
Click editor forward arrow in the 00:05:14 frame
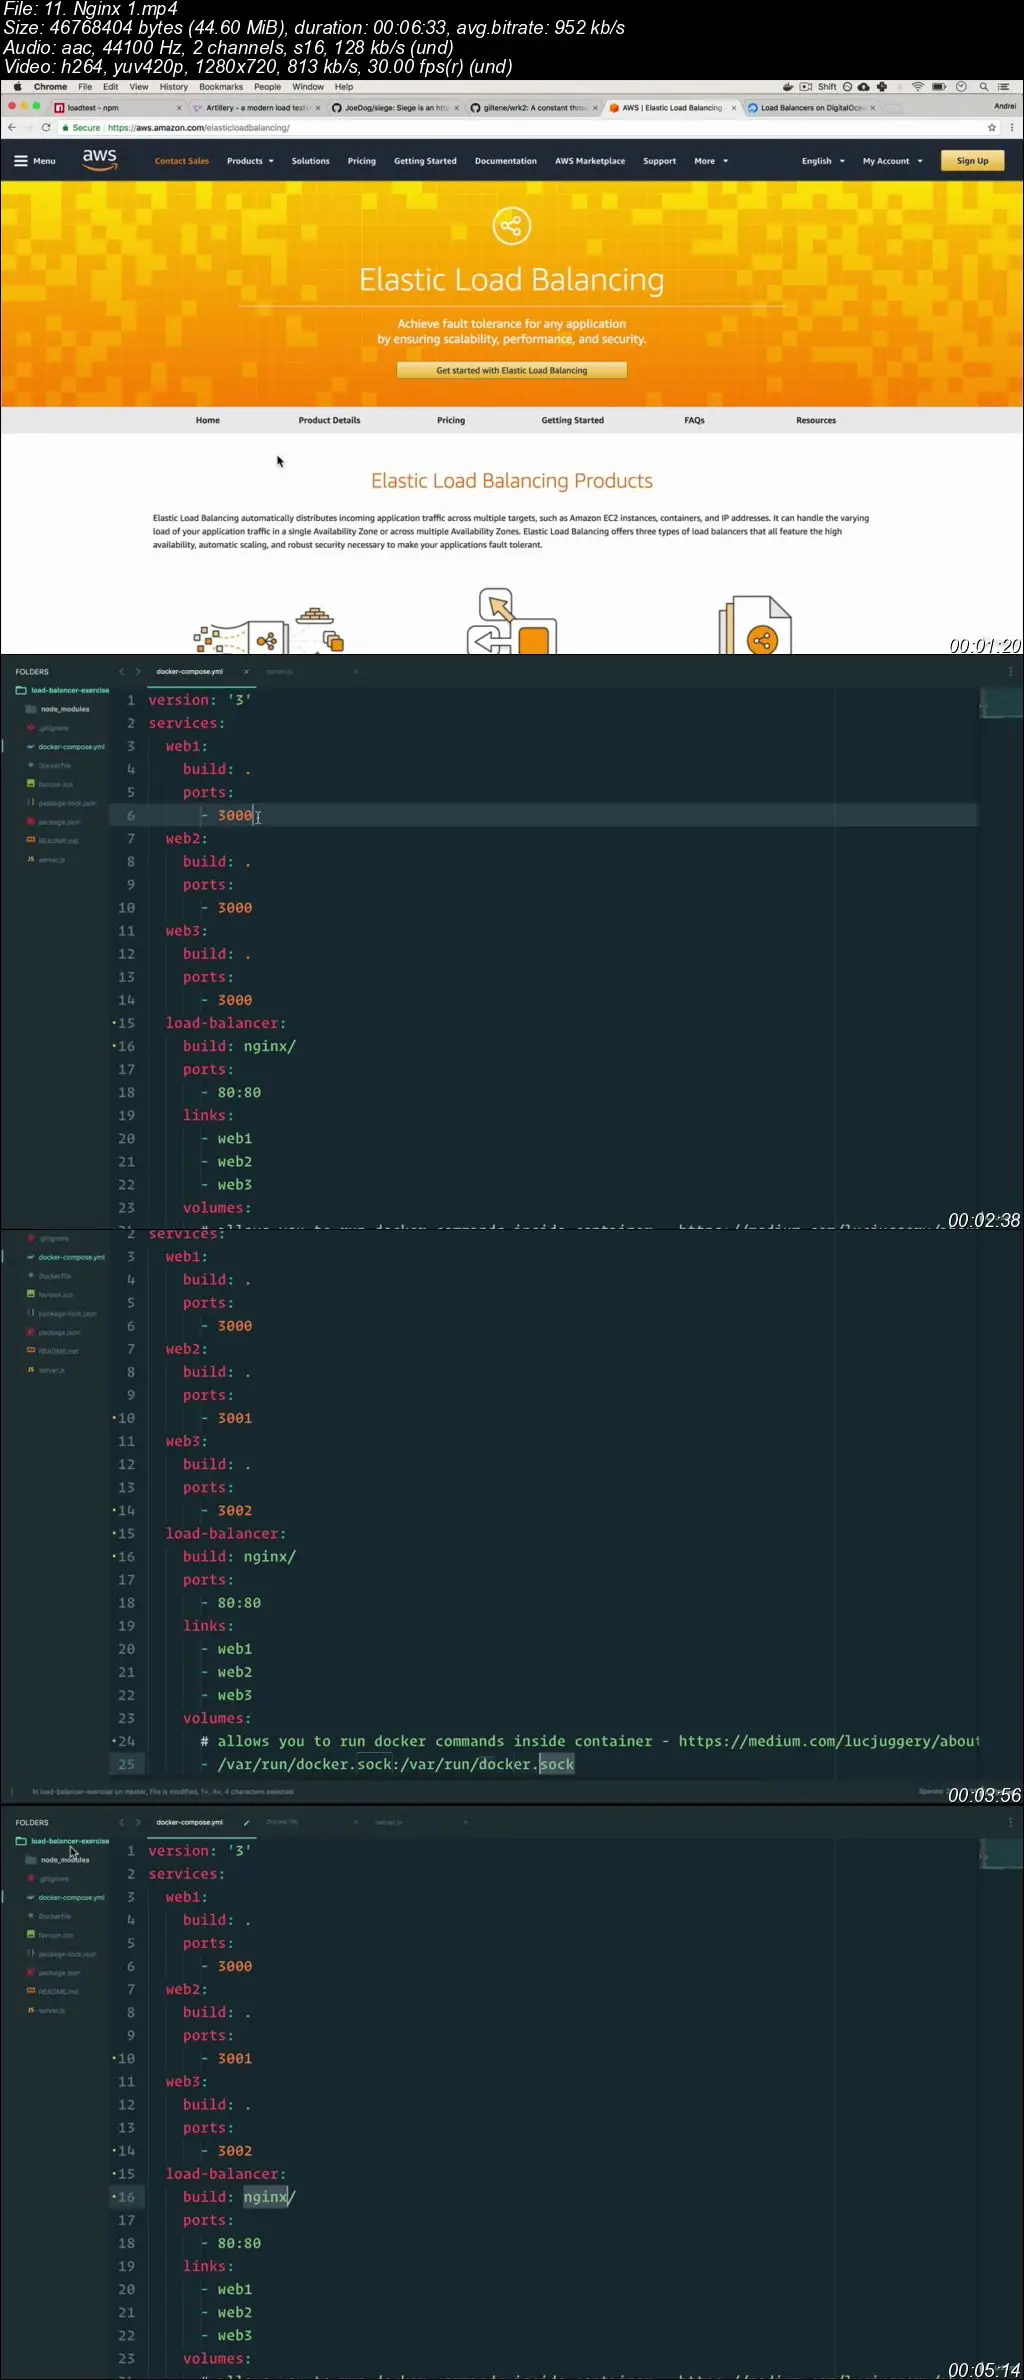(138, 1822)
